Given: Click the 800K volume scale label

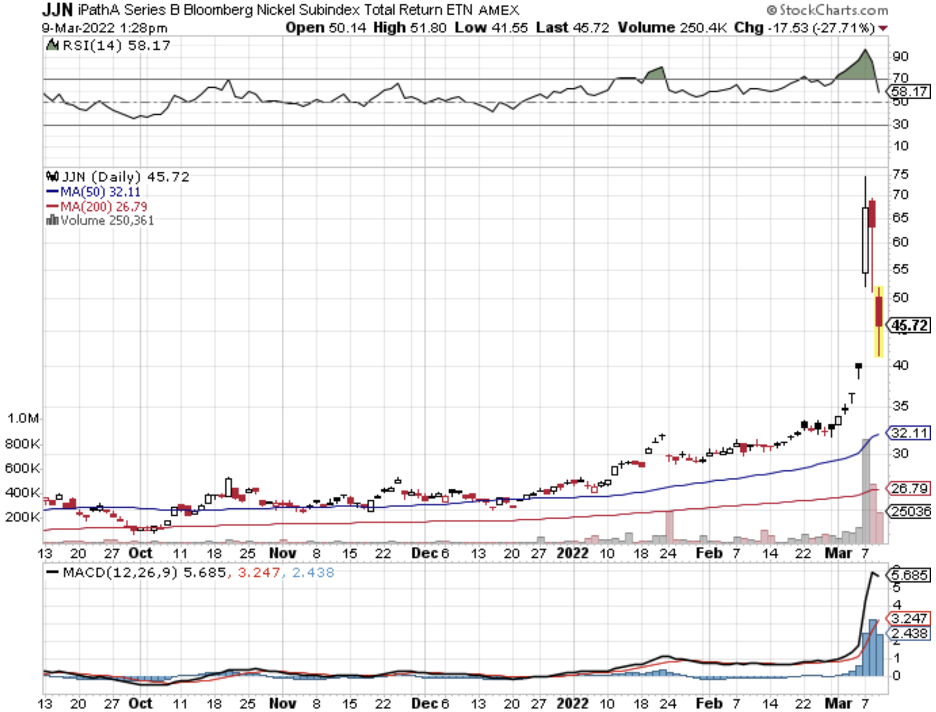Looking at the screenshot, I should pos(23,443).
